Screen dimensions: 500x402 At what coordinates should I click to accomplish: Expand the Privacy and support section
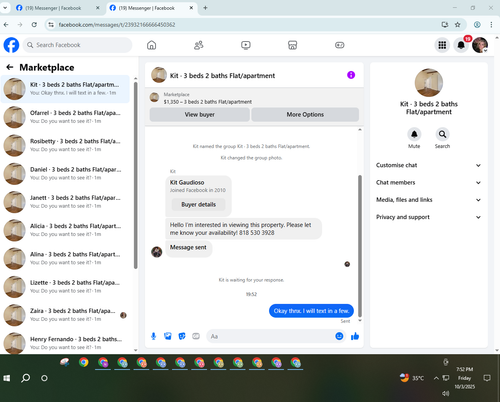click(428, 217)
